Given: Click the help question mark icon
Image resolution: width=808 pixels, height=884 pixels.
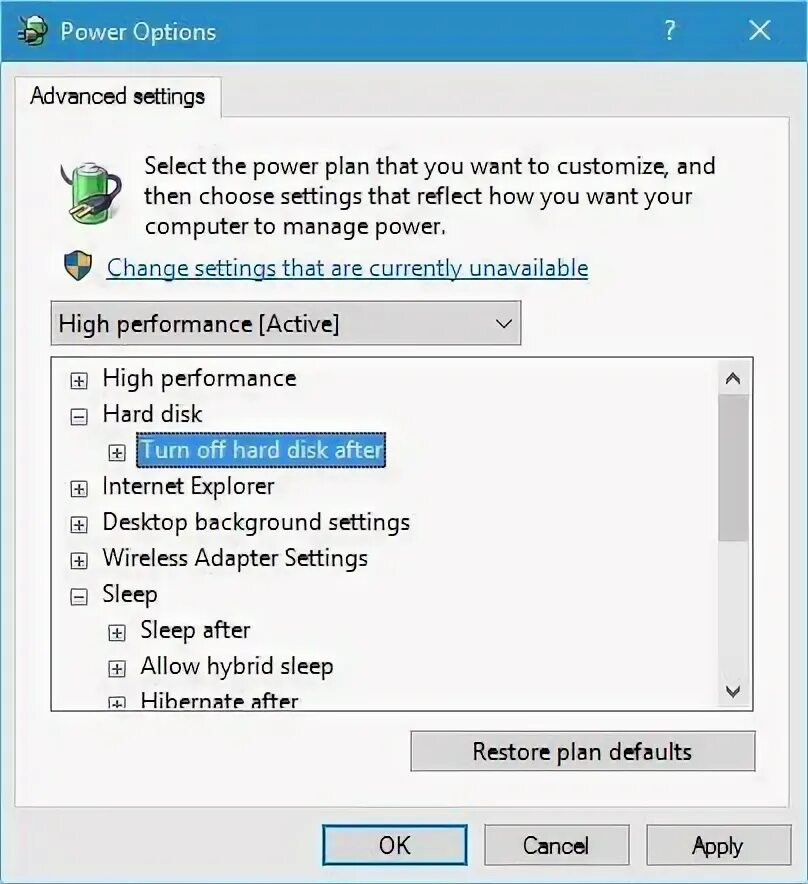Looking at the screenshot, I should (669, 30).
